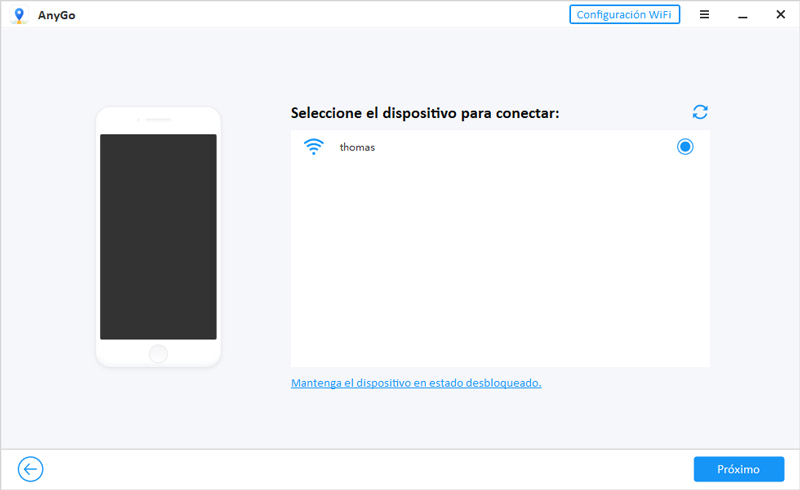The width and height of the screenshot is (800, 490).
Task: Open the 'Mantenga el dispositivo' unlock link
Action: click(x=416, y=383)
